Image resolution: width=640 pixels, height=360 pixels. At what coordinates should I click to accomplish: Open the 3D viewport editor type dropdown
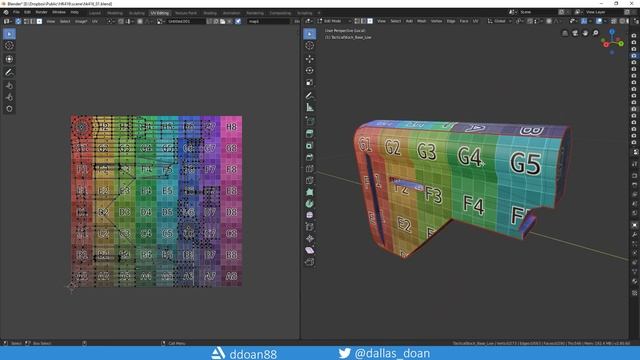coord(309,21)
